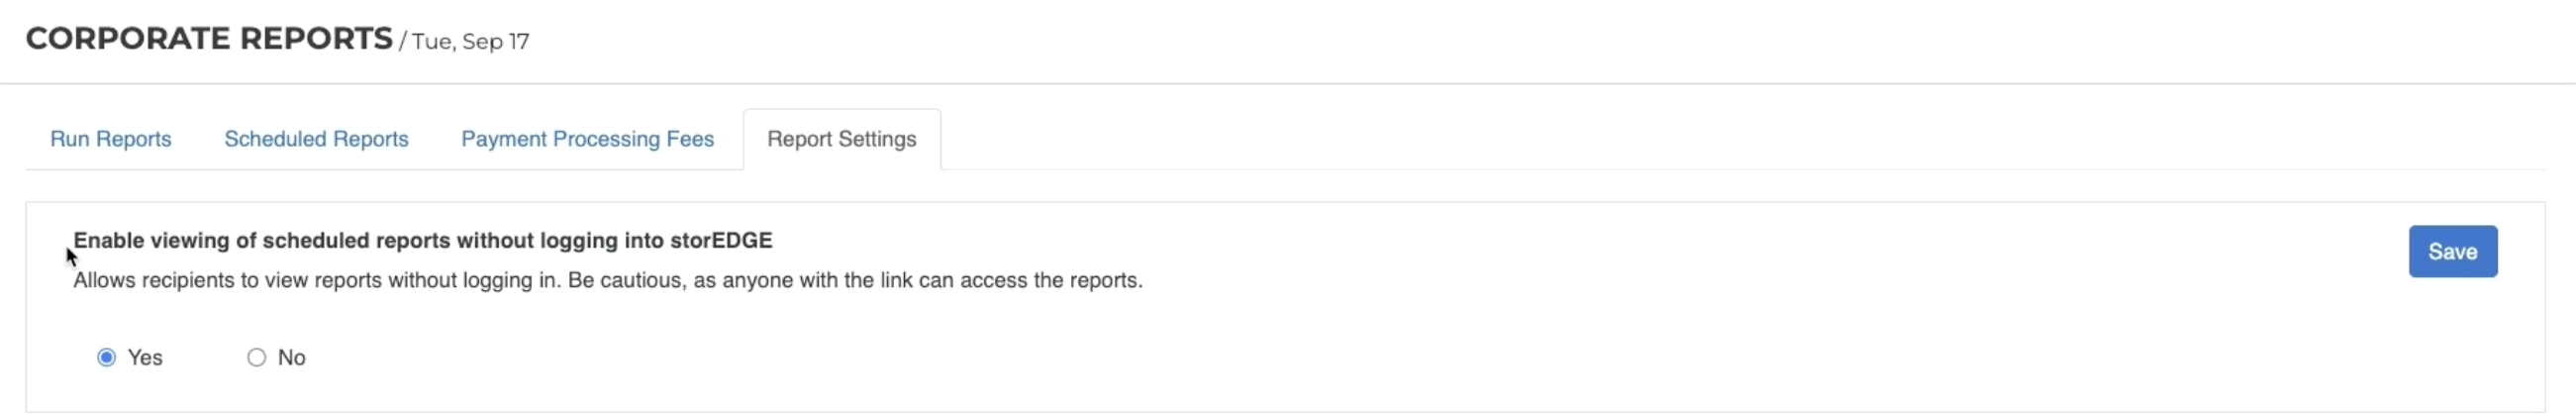This screenshot has height=414, width=2576.
Task: Click the slash separator before the date
Action: 403,42
